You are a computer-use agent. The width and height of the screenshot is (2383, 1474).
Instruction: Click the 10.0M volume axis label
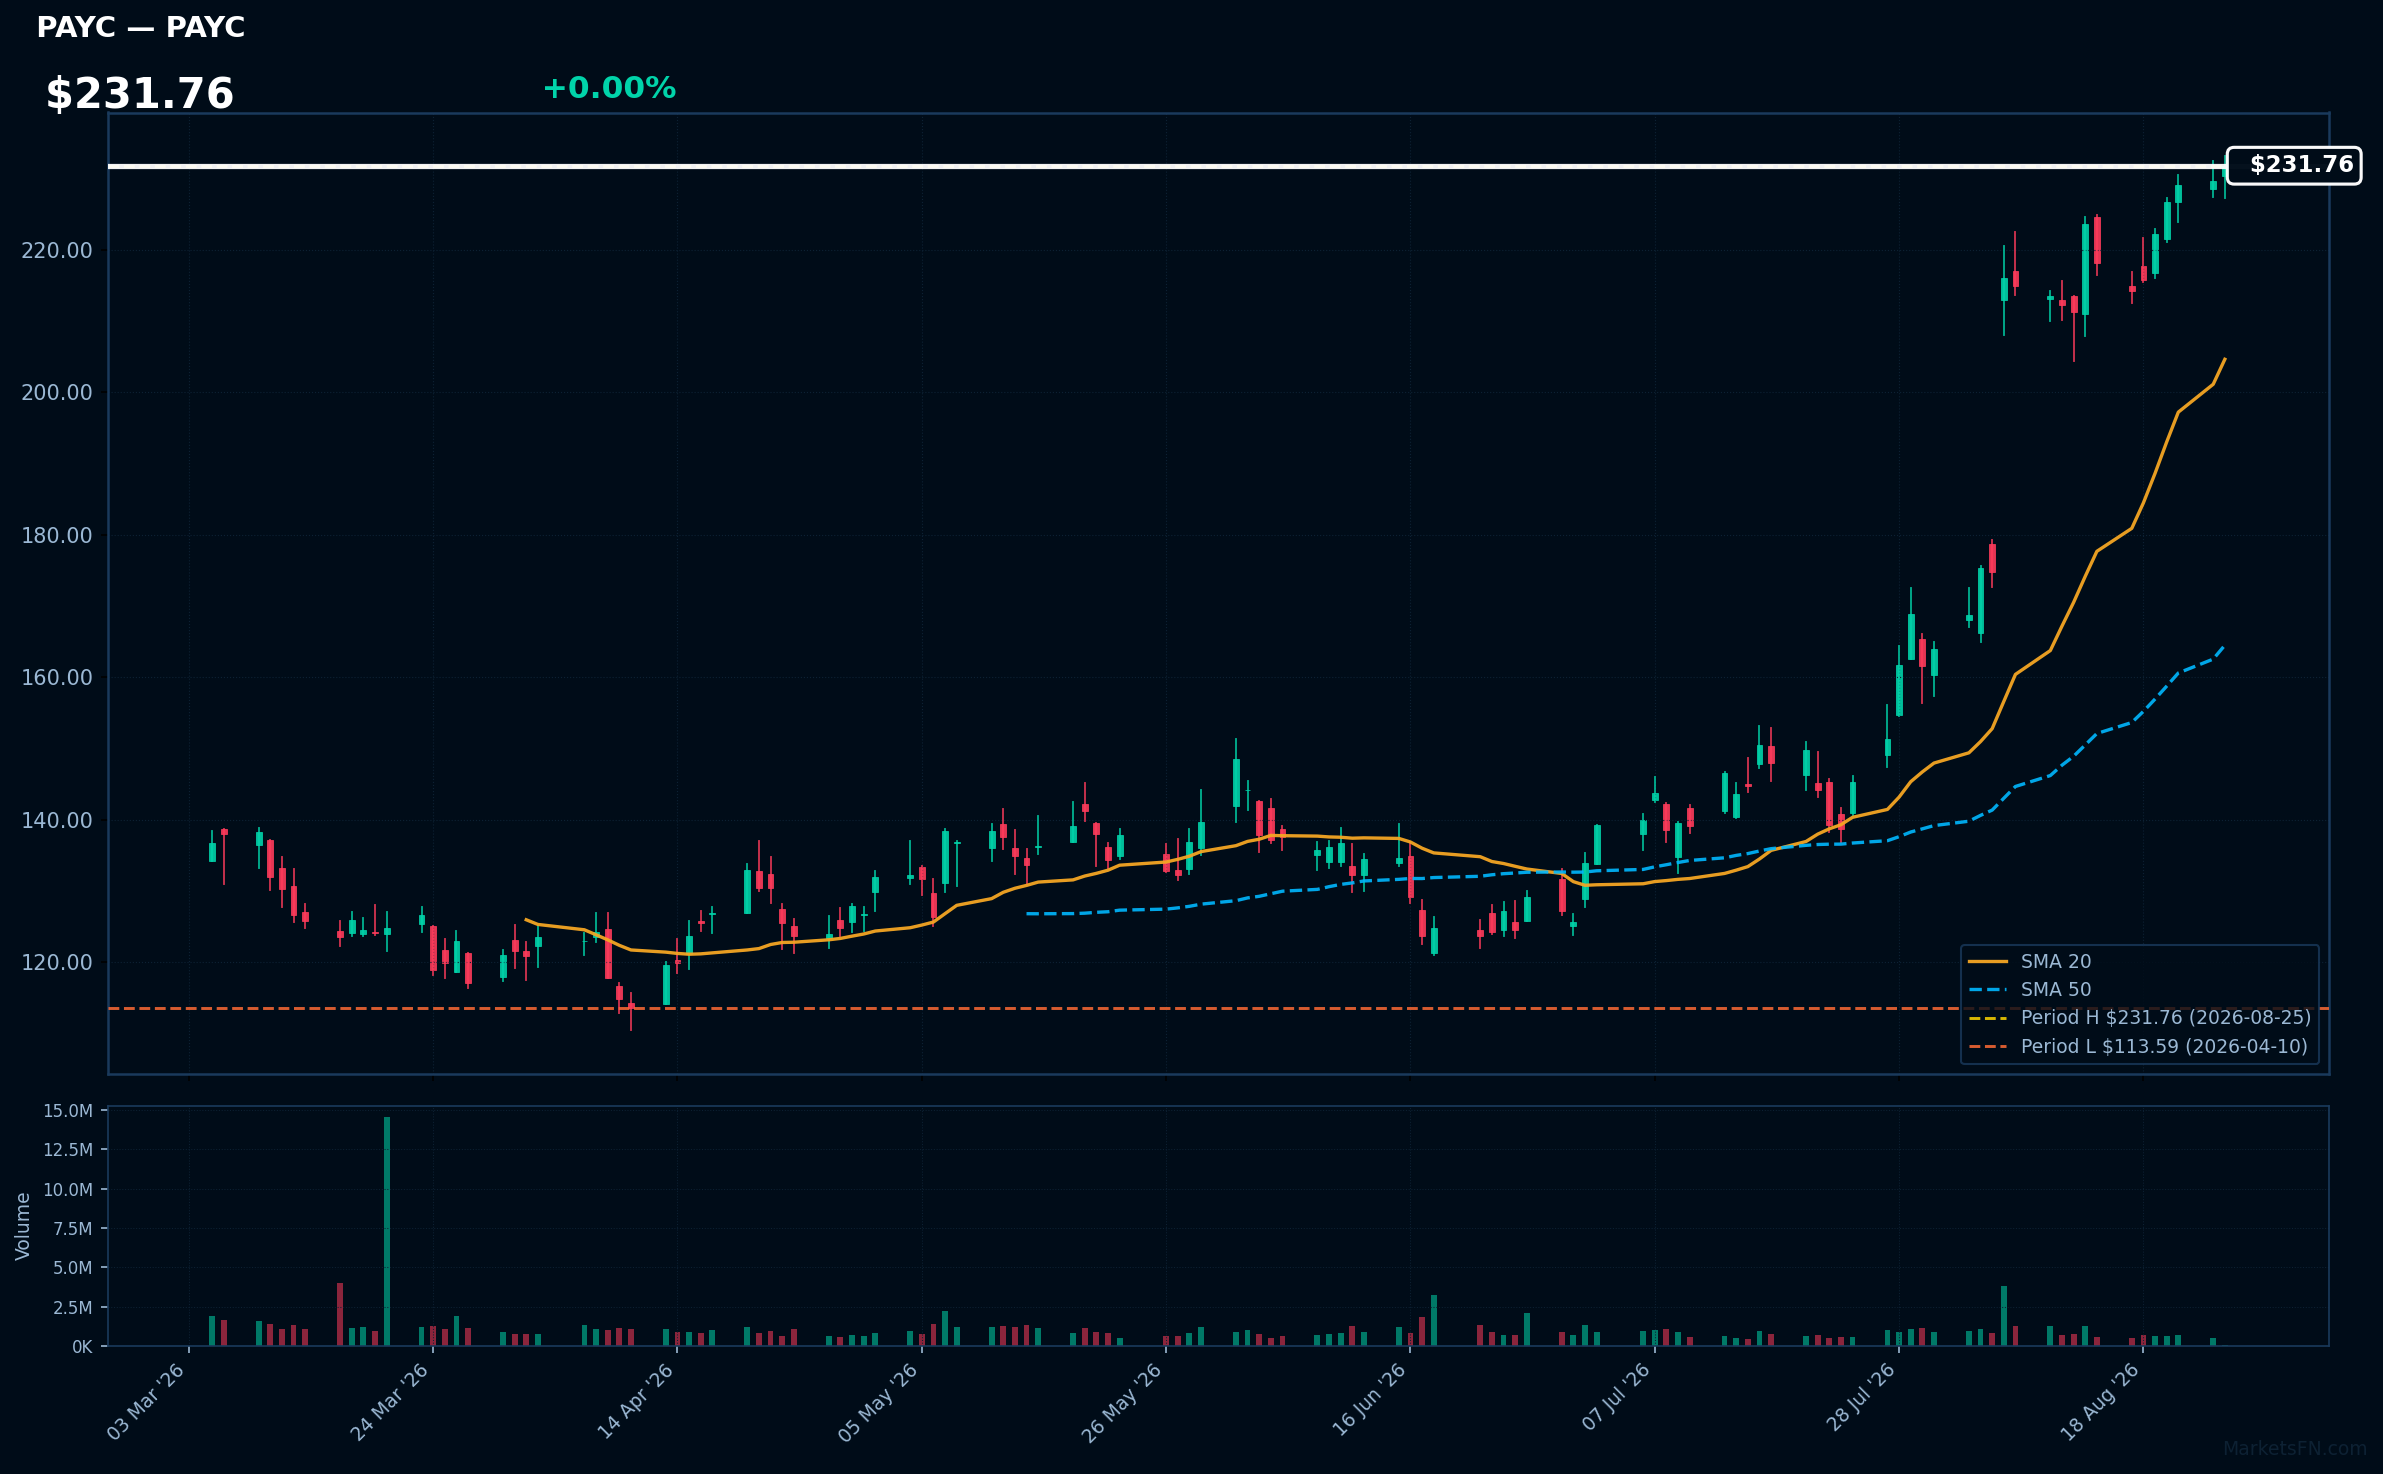68,1190
